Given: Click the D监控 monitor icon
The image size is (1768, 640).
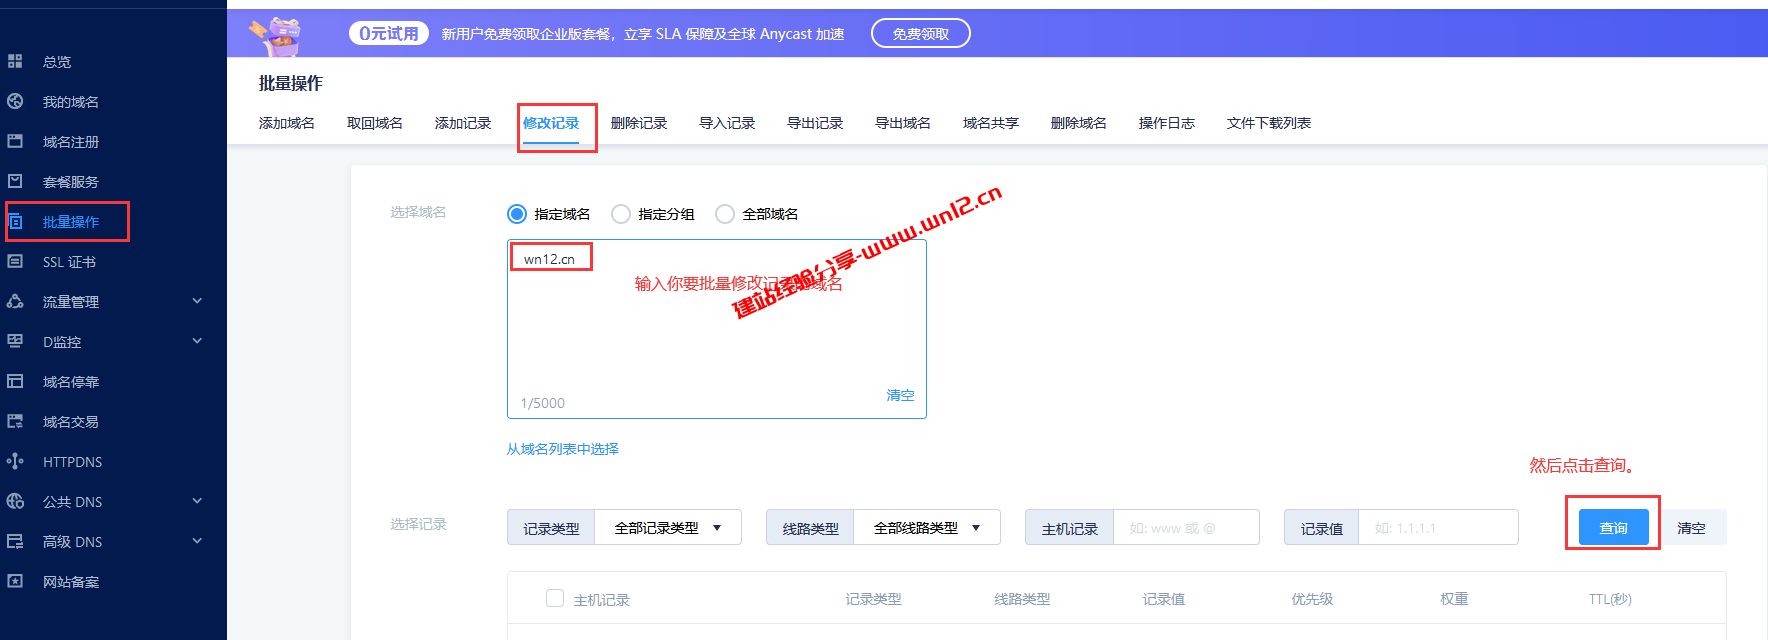Looking at the screenshot, I should [x=15, y=341].
